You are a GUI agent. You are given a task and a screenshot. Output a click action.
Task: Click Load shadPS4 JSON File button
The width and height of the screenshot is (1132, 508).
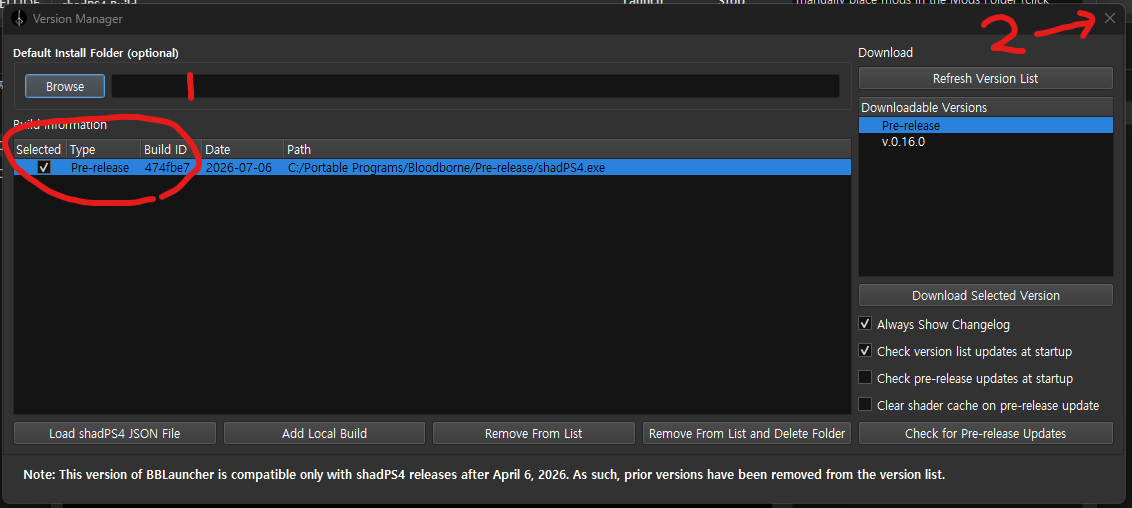pyautogui.click(x=115, y=433)
